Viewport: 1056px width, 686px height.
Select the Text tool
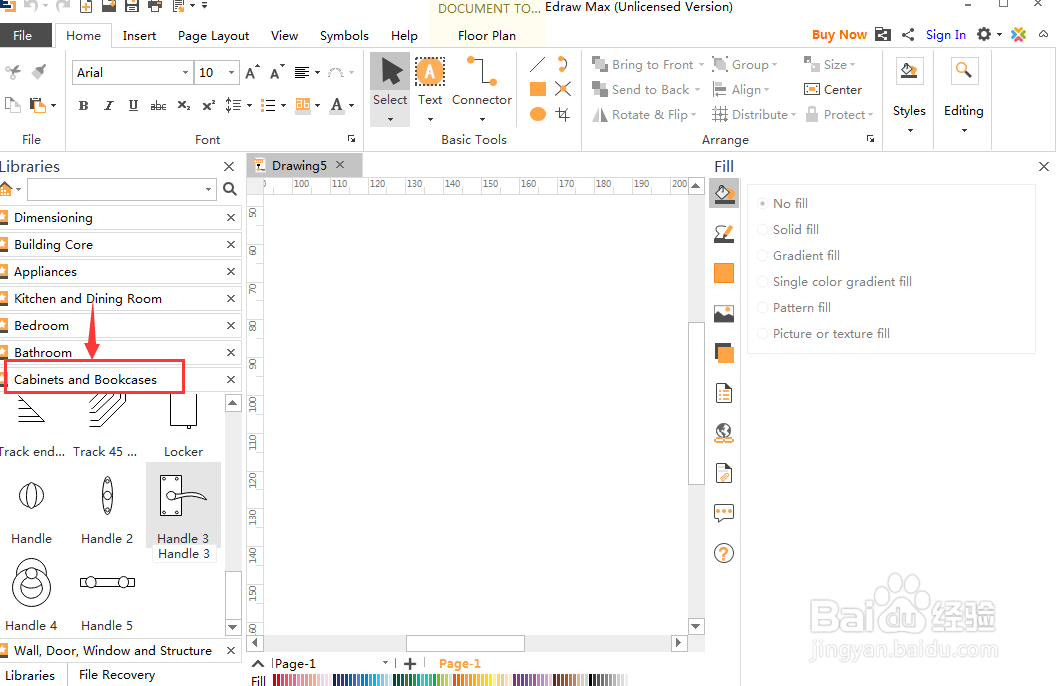pyautogui.click(x=430, y=83)
